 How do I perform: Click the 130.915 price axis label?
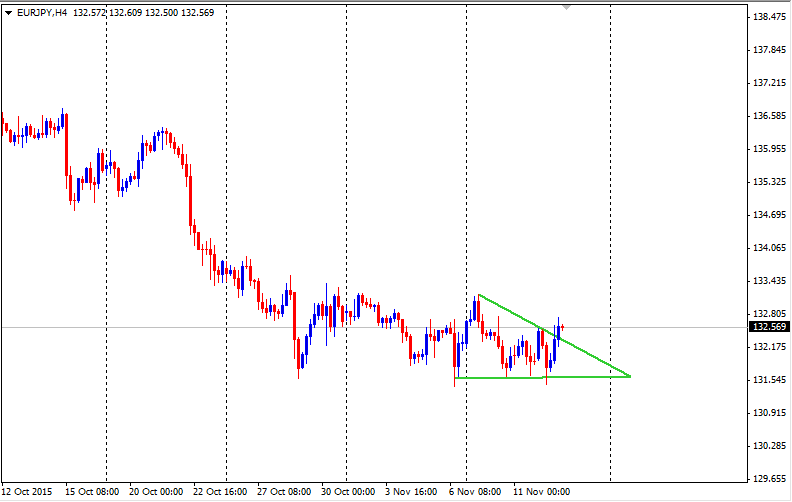pyautogui.click(x=769, y=413)
